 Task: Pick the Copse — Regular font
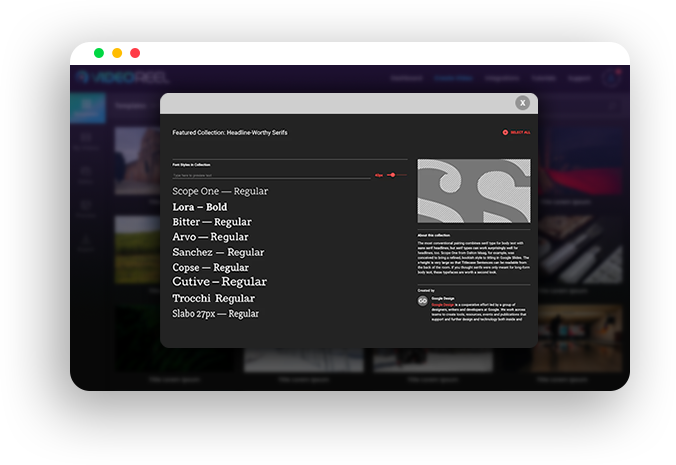tap(210, 268)
